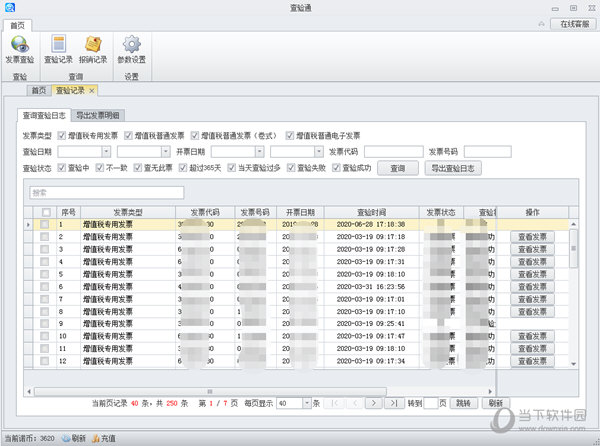
Task: Open 参数设置 gear settings
Action: point(131,48)
